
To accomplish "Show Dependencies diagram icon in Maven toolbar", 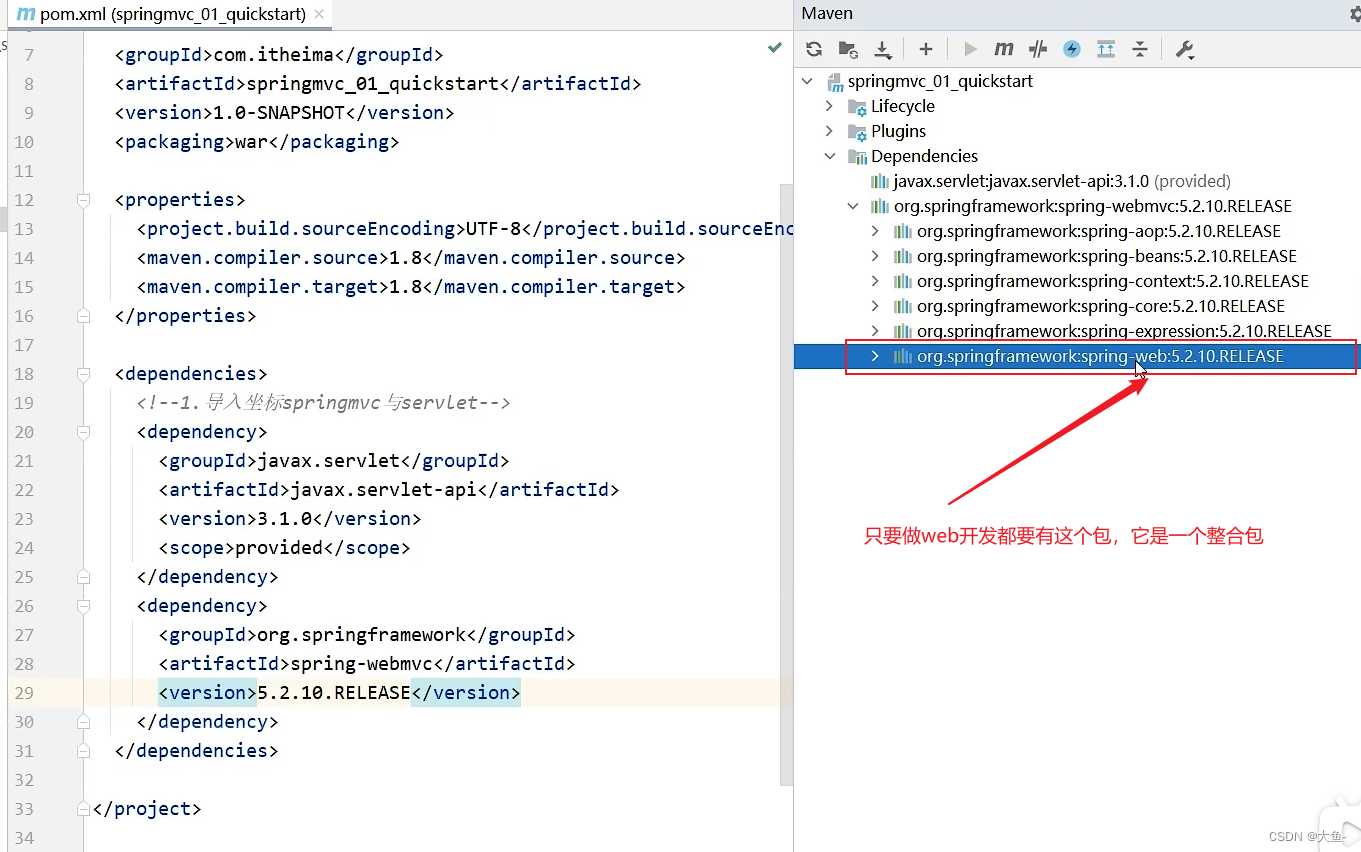I will pyautogui.click(x=1106, y=49).
